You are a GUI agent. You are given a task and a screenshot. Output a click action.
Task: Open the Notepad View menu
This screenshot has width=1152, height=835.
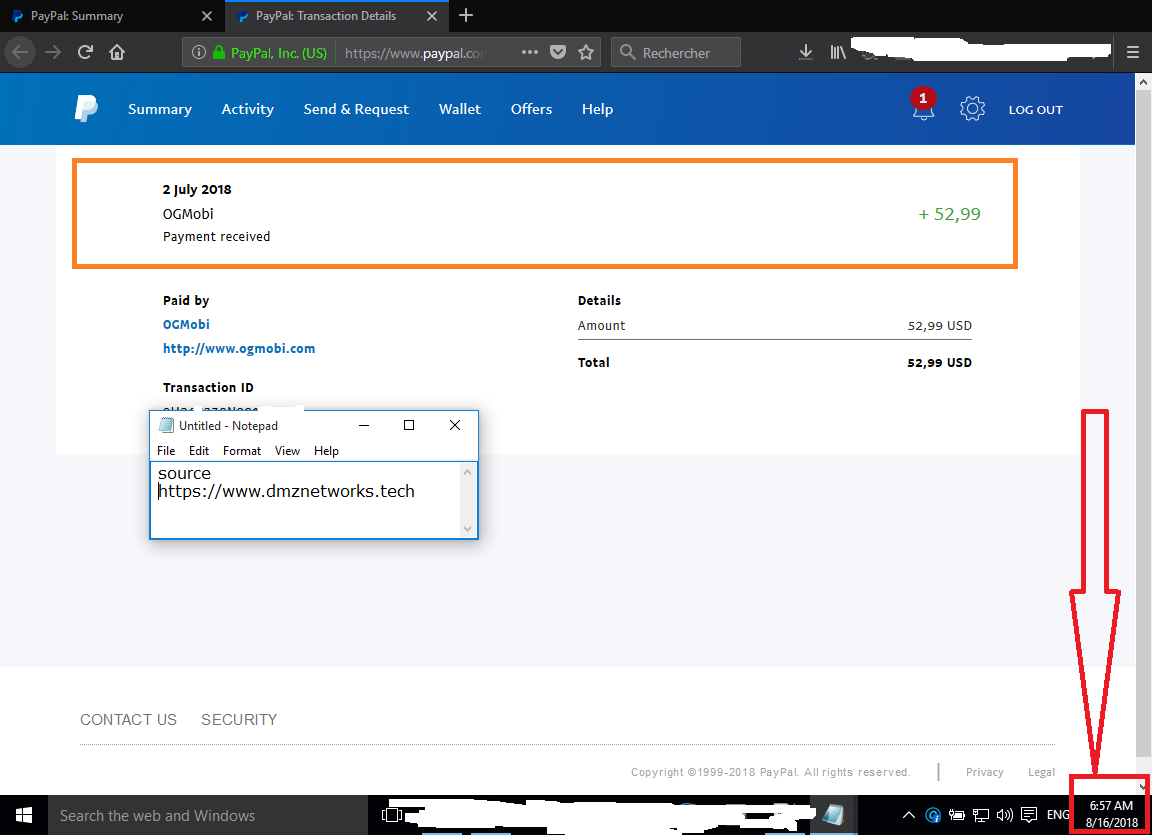click(x=287, y=451)
